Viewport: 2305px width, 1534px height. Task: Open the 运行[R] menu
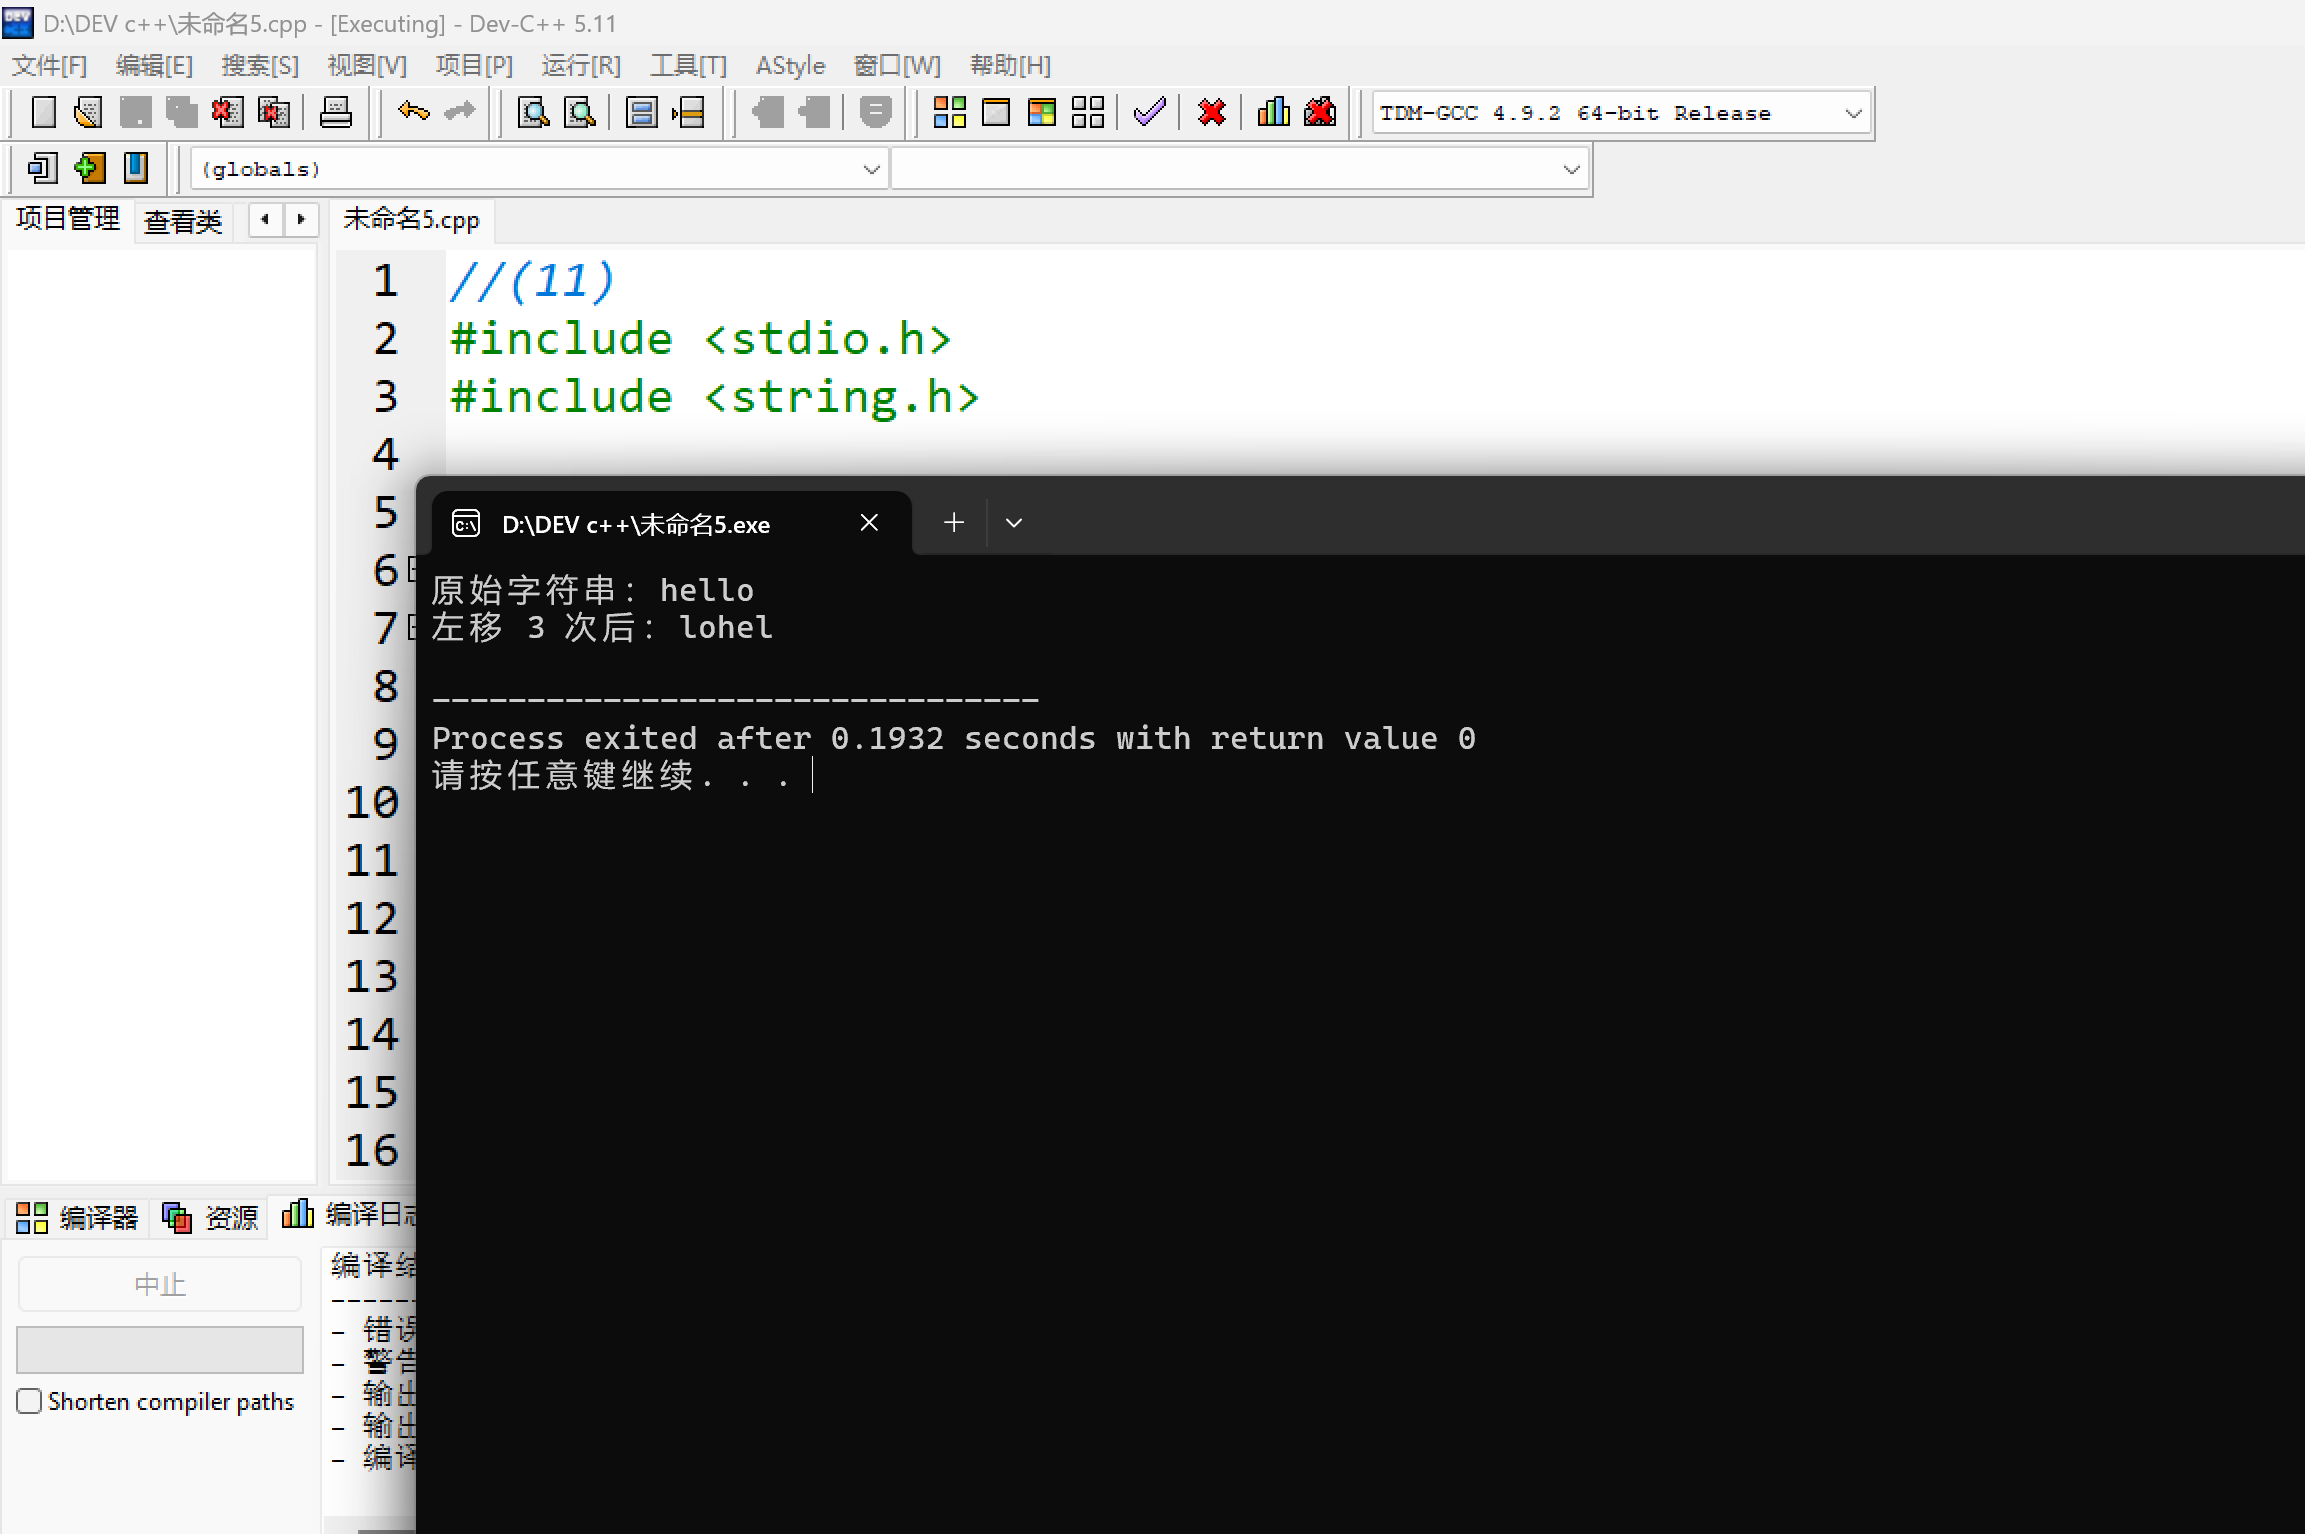(580, 66)
